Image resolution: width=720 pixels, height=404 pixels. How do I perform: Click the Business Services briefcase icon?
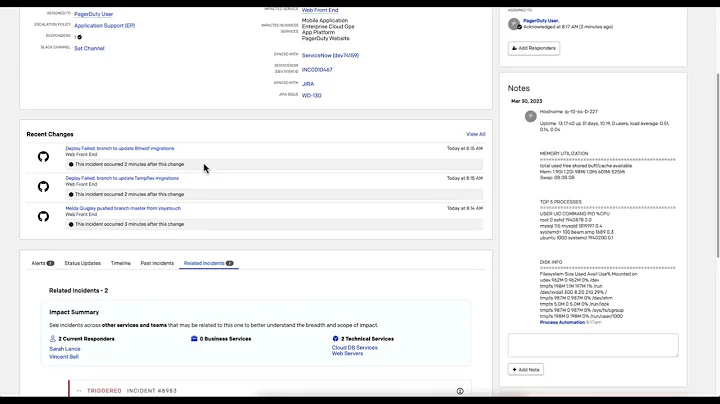(x=194, y=339)
